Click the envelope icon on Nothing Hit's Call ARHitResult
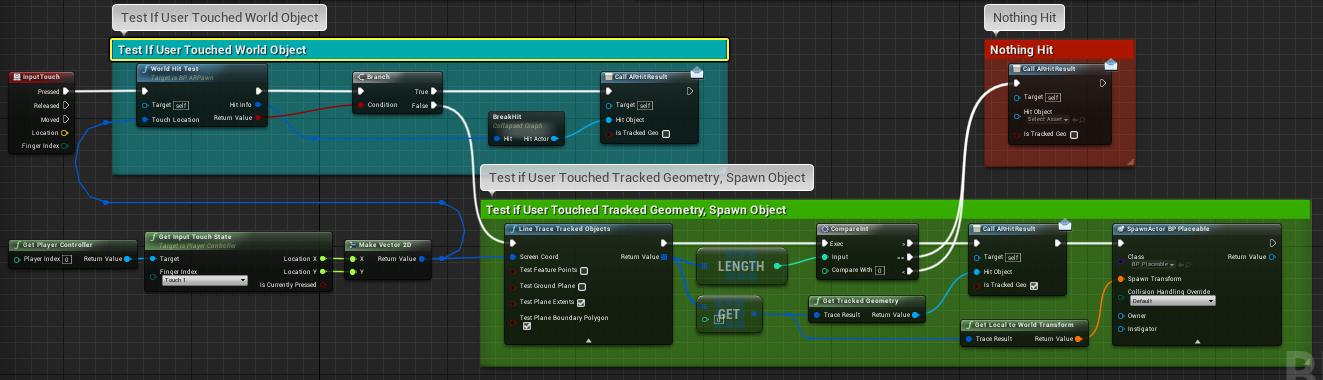1323x380 pixels. [1110, 65]
